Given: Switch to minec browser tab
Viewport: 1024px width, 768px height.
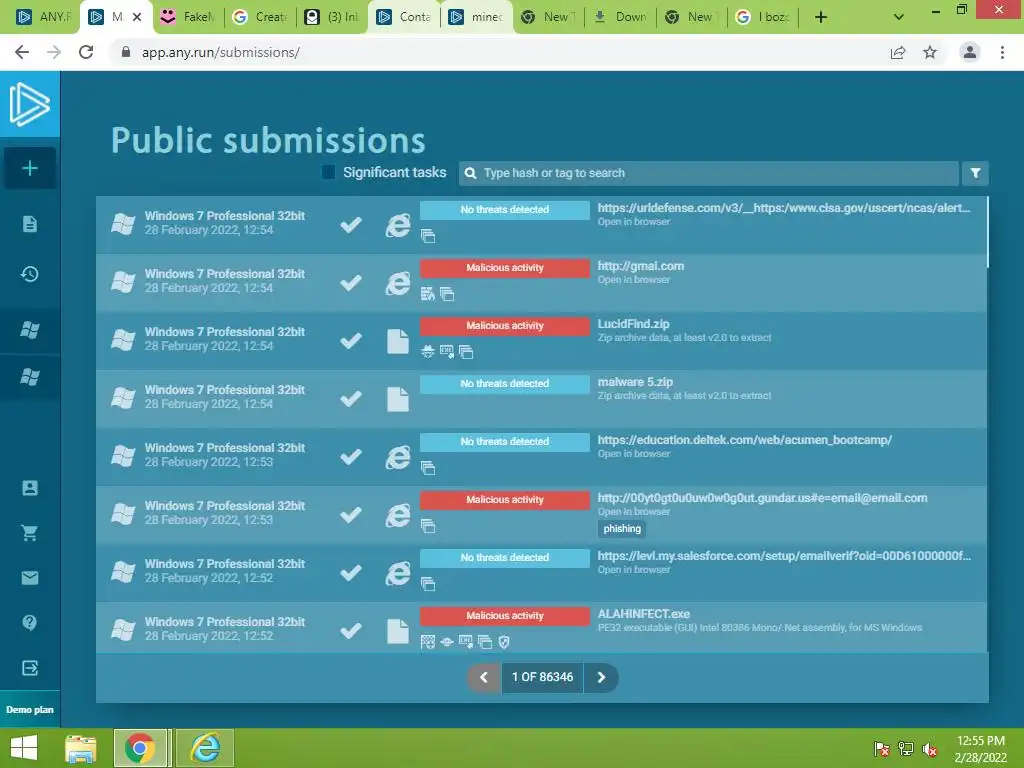Looking at the screenshot, I should [x=477, y=17].
